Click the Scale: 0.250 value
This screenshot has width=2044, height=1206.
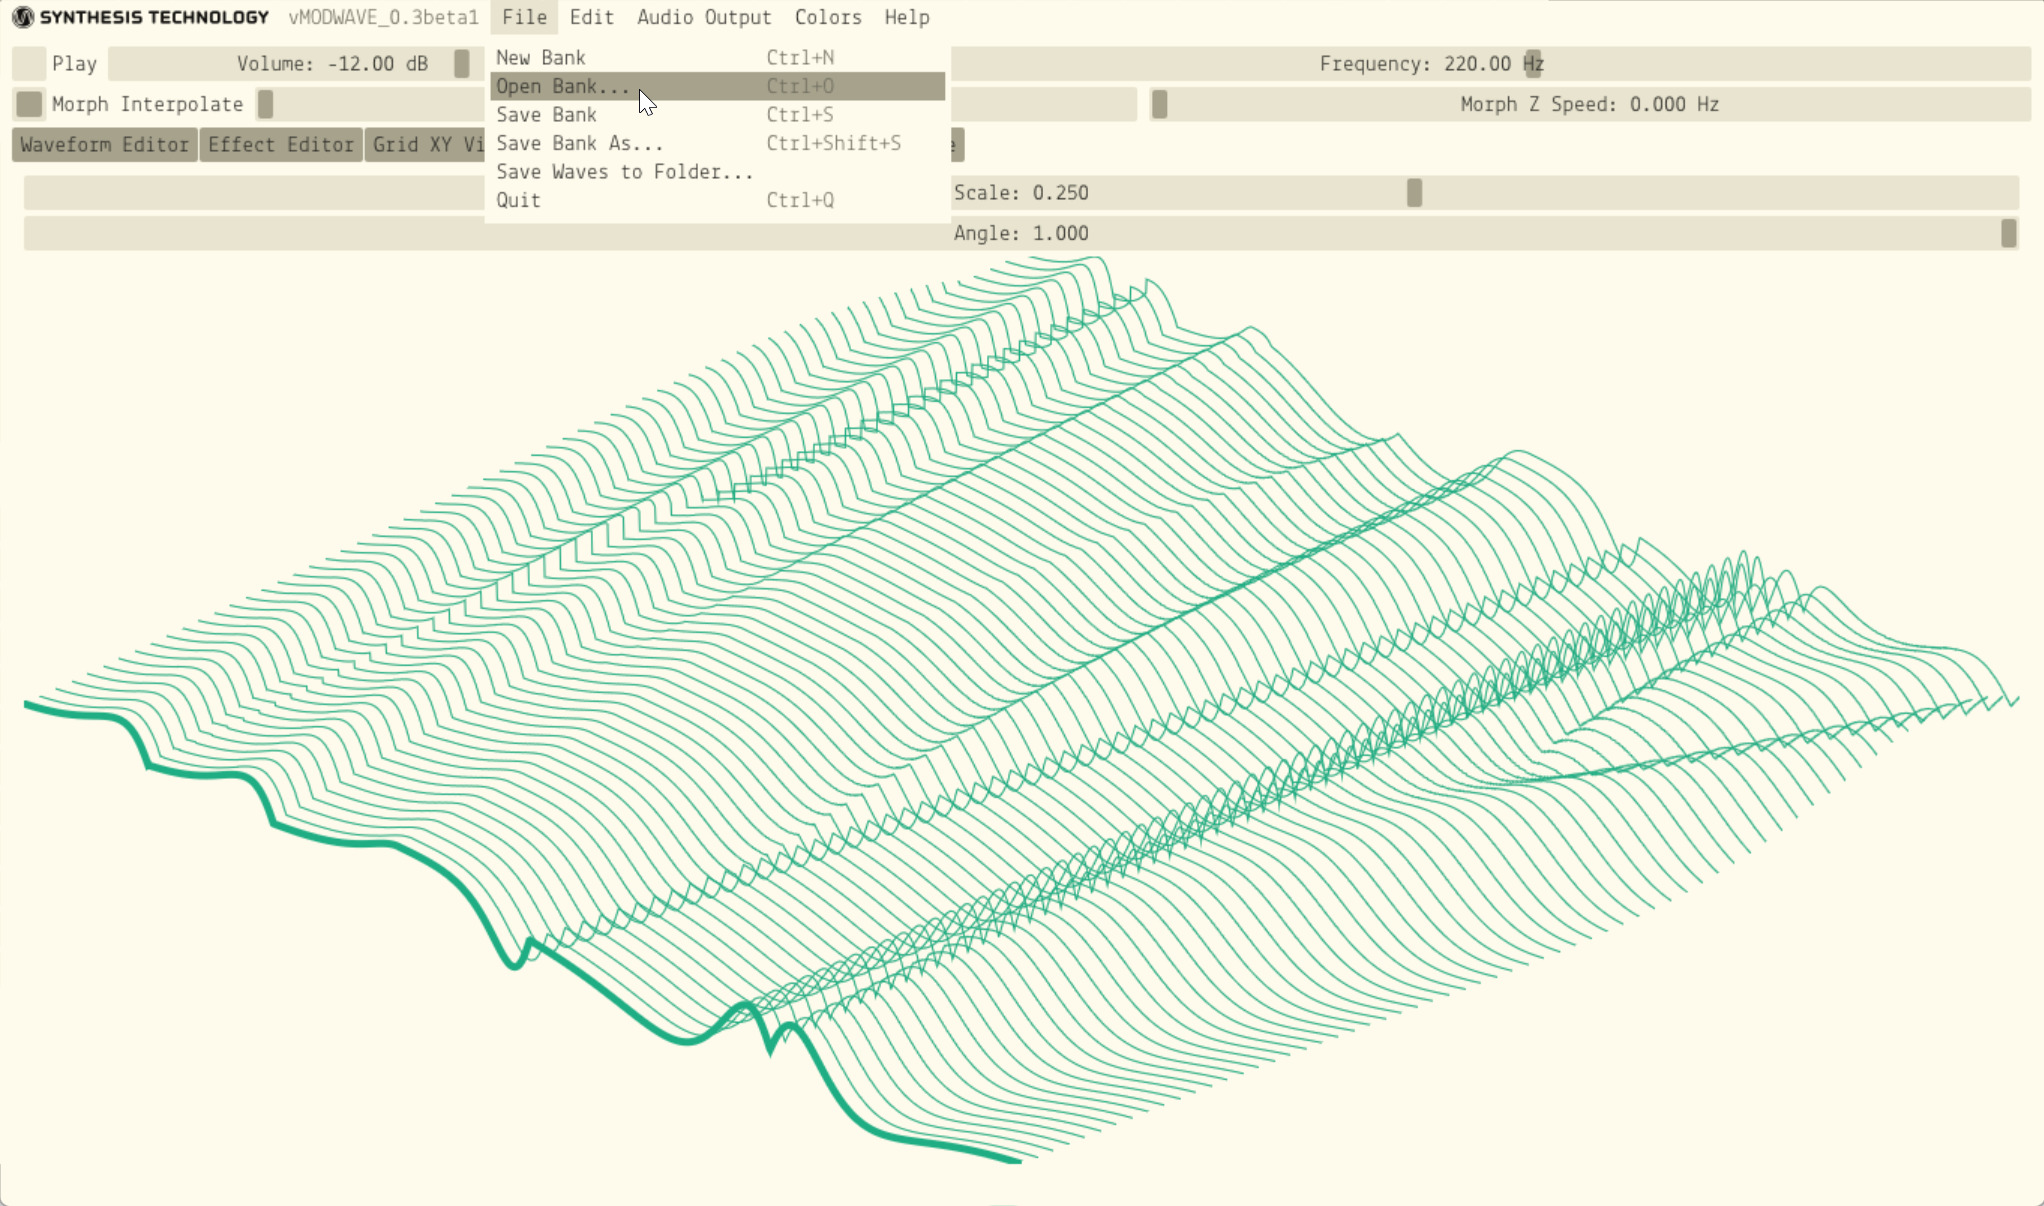click(x=1021, y=193)
